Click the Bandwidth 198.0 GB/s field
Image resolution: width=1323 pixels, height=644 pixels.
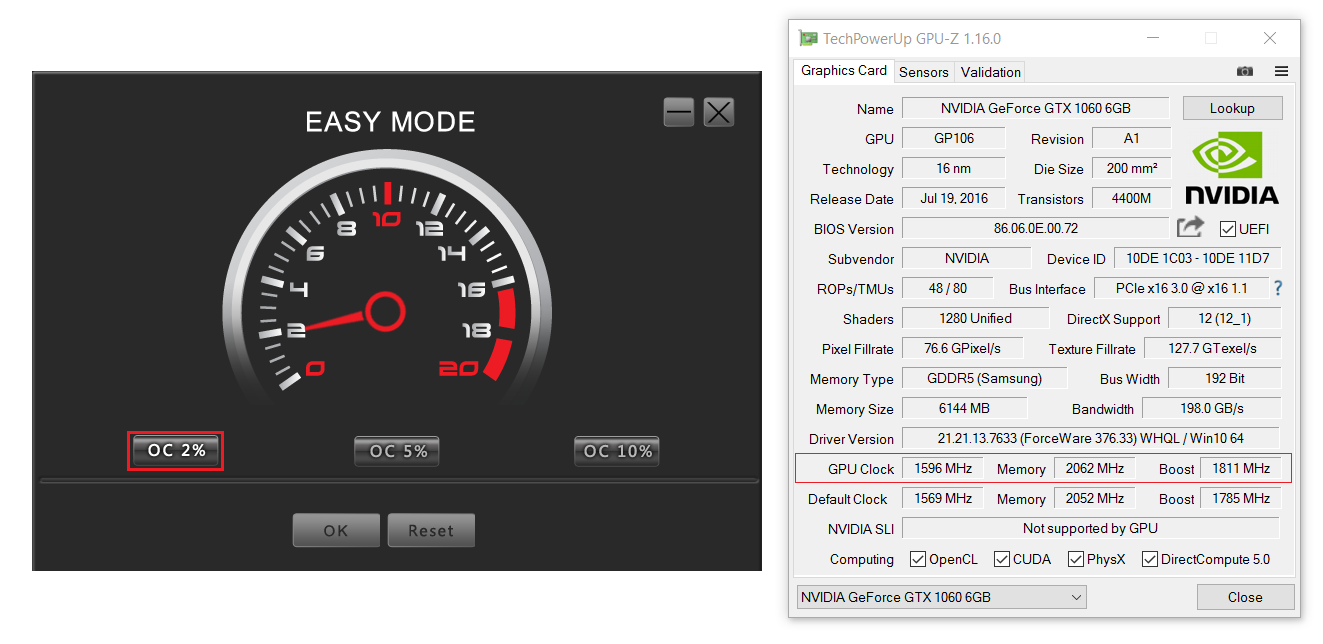1212,408
